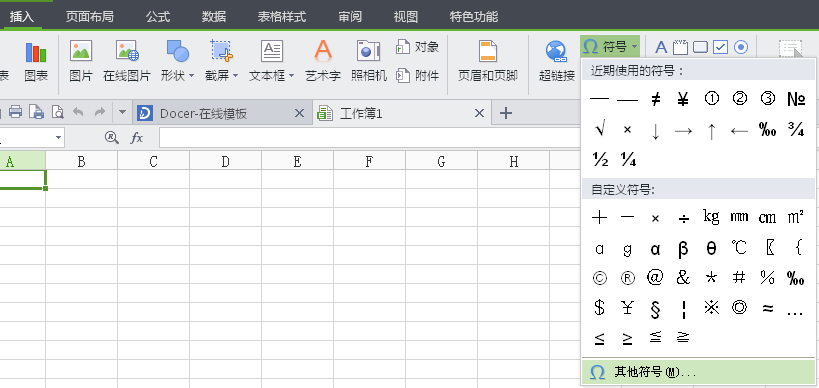819x388 pixels.
Task: Click the redo arrow icon
Action: [99, 112]
